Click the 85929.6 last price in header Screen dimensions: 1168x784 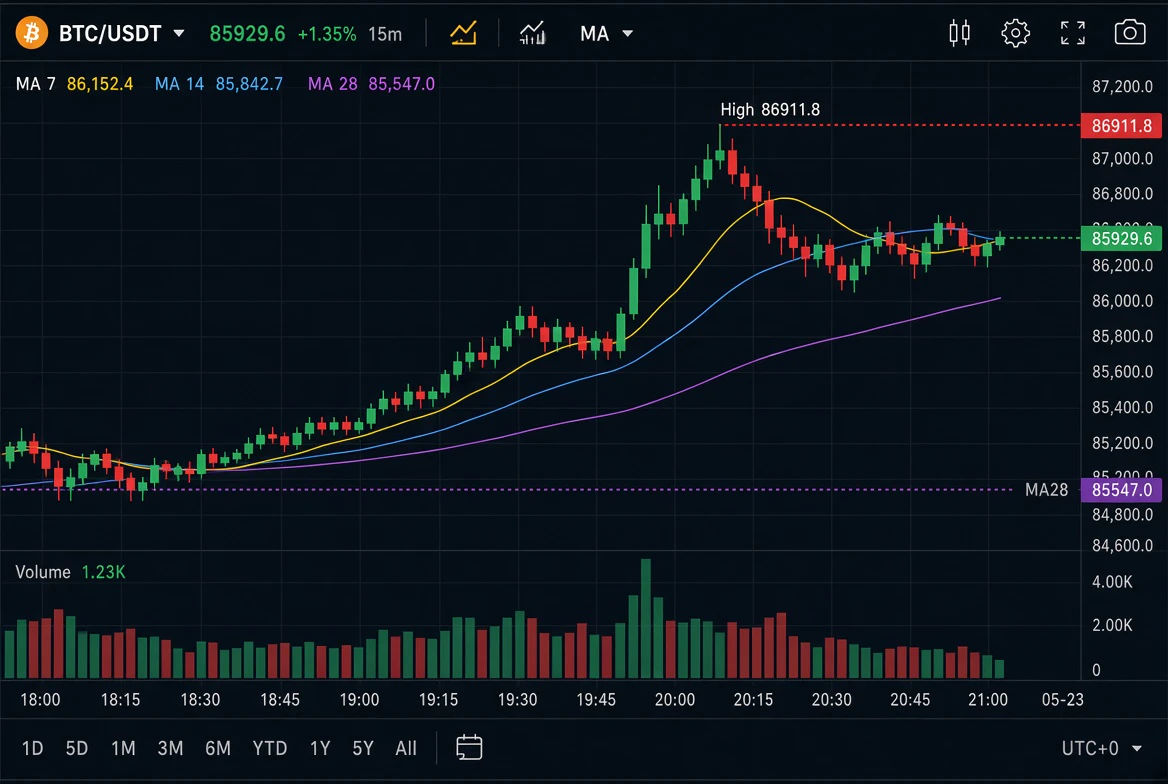pyautogui.click(x=247, y=34)
